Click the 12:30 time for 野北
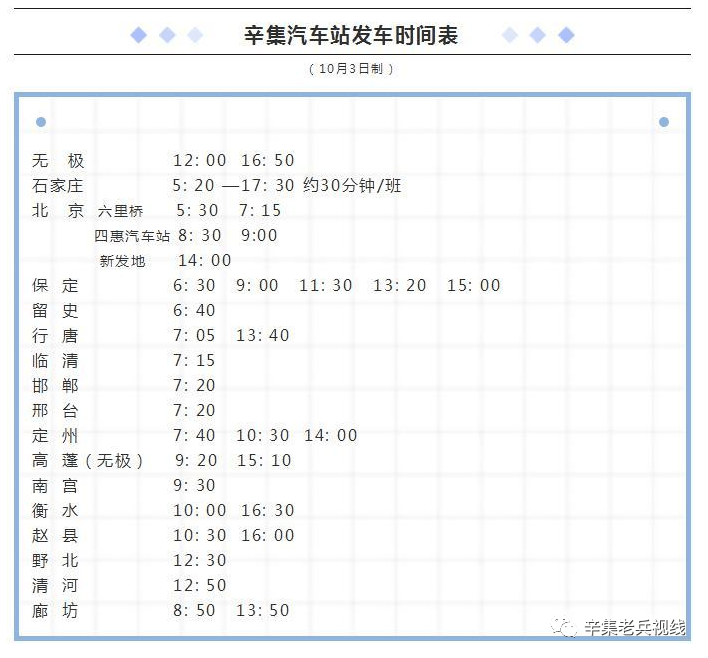Viewport: 708px width, 658px height. click(200, 560)
